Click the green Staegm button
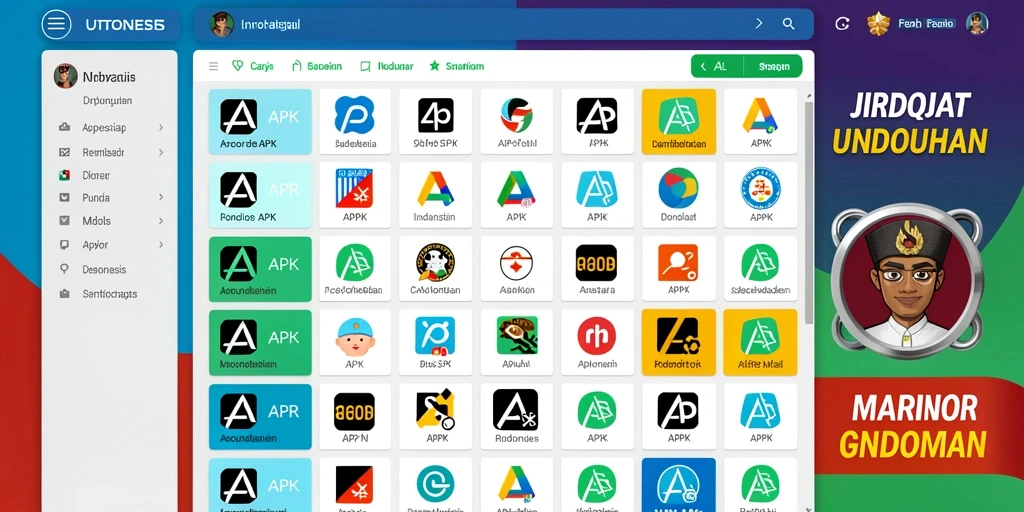Viewport: 1024px width, 512px height. (x=774, y=66)
